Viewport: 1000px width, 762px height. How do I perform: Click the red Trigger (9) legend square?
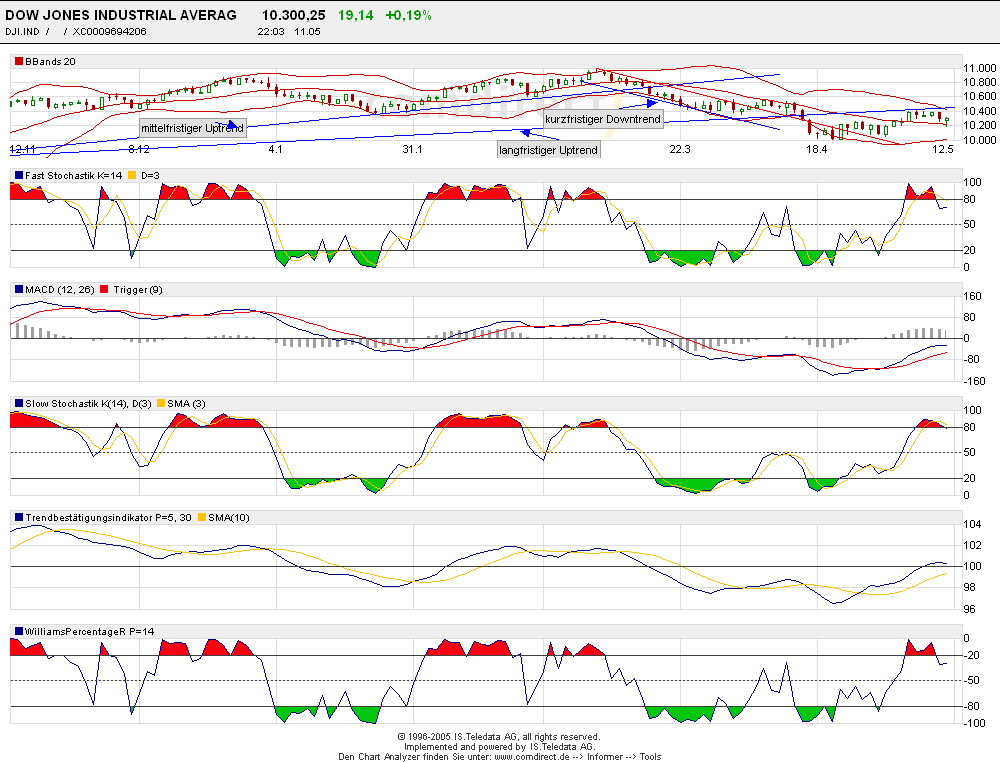(x=105, y=290)
